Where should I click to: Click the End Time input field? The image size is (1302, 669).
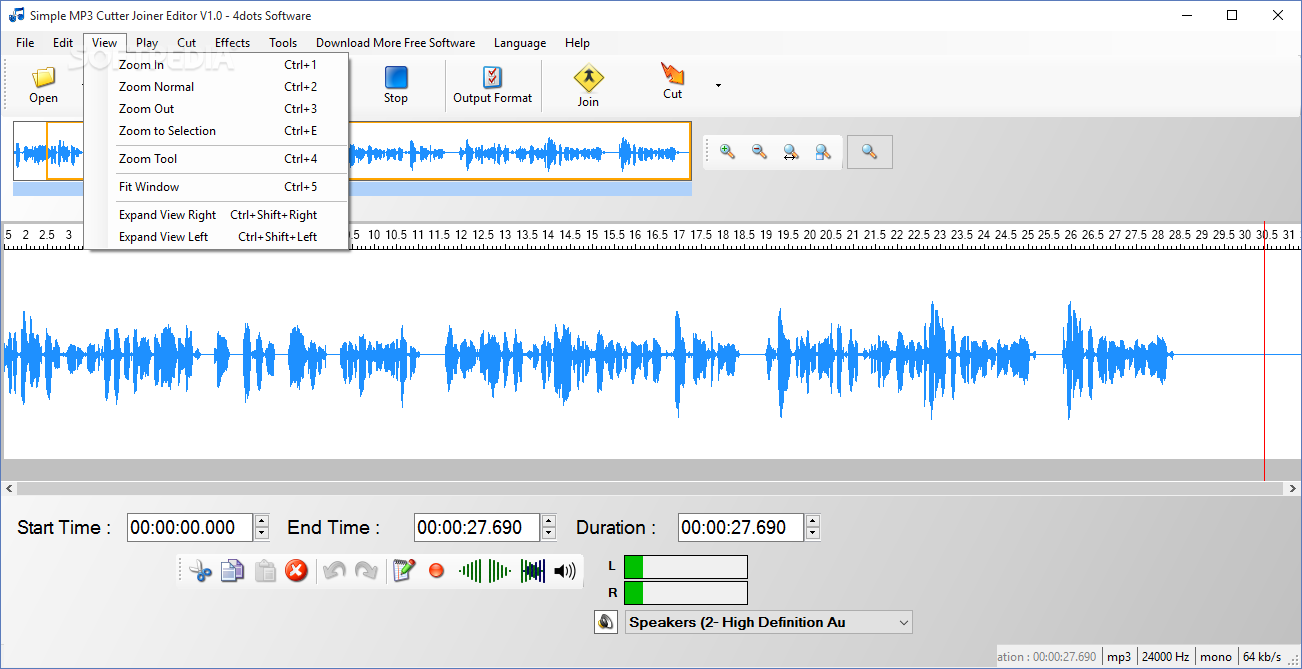point(477,527)
